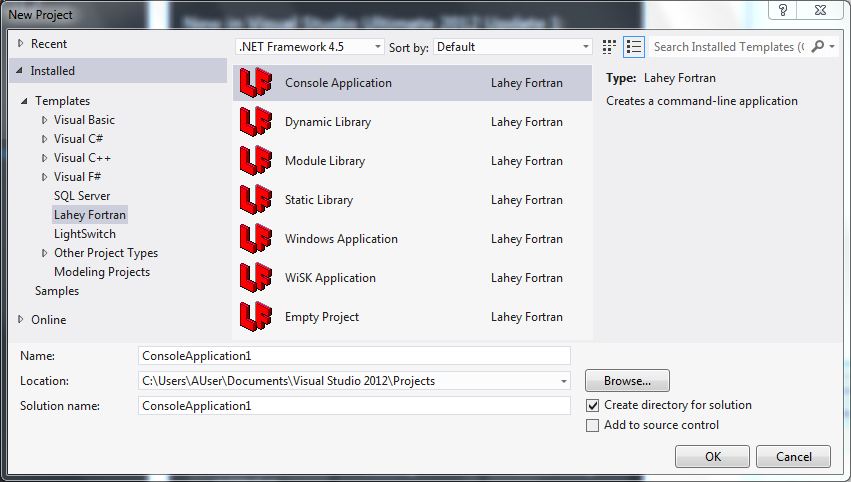Select Visual C# category label
Screen dimensions: 851x482
tap(78, 139)
